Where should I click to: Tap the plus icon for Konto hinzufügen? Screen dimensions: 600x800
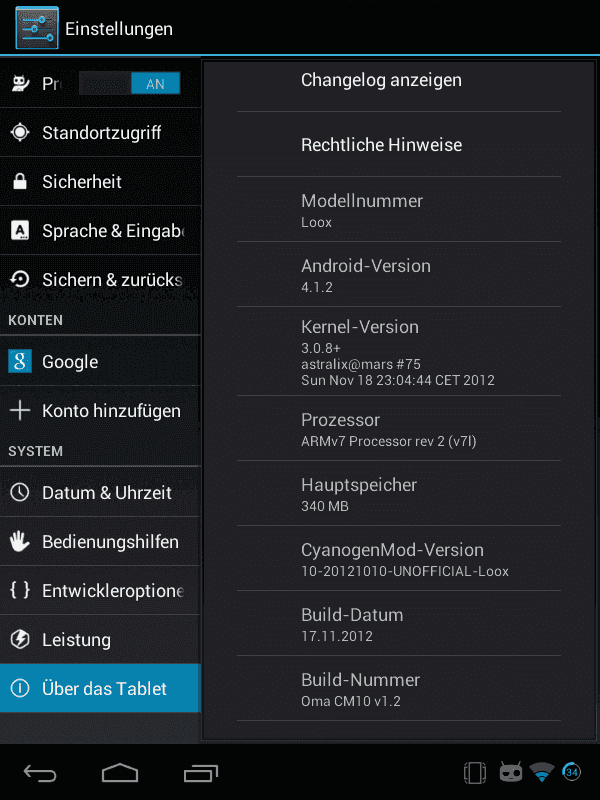pyautogui.click(x=20, y=410)
